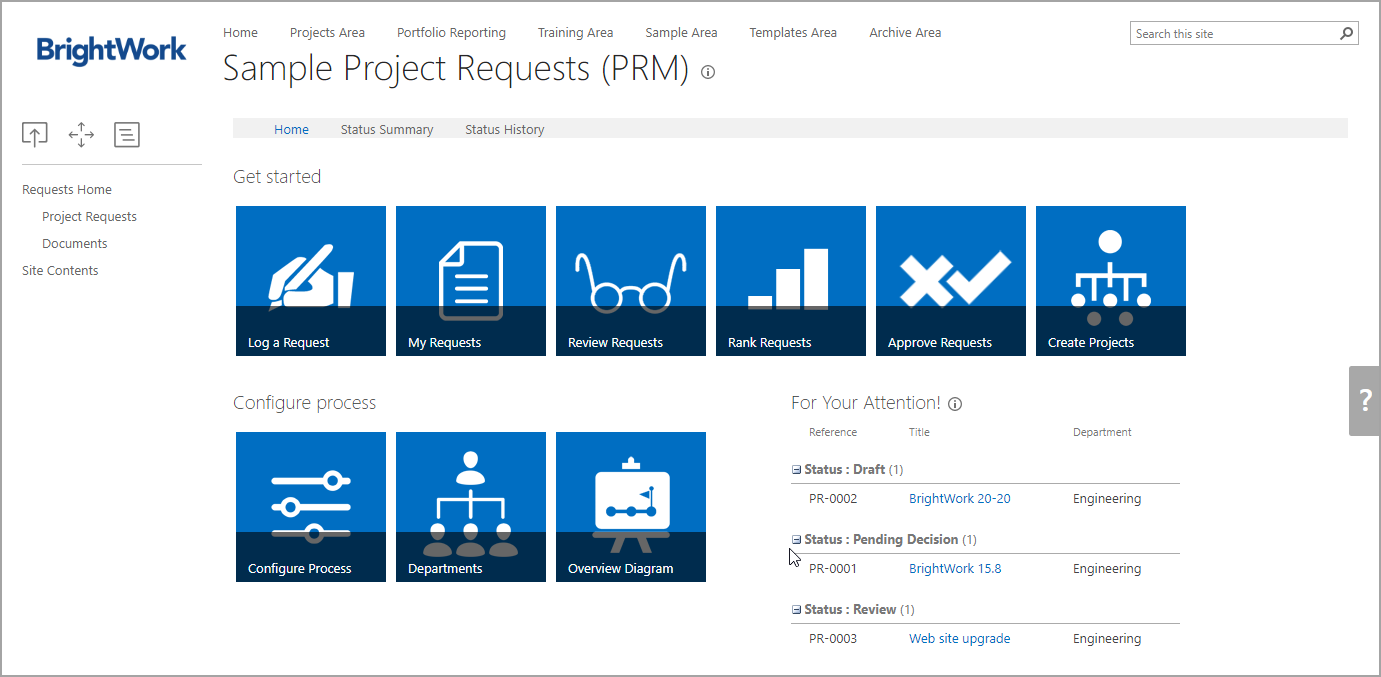
Task: Open Portfolio Reporting in top navigation
Action: click(x=451, y=33)
